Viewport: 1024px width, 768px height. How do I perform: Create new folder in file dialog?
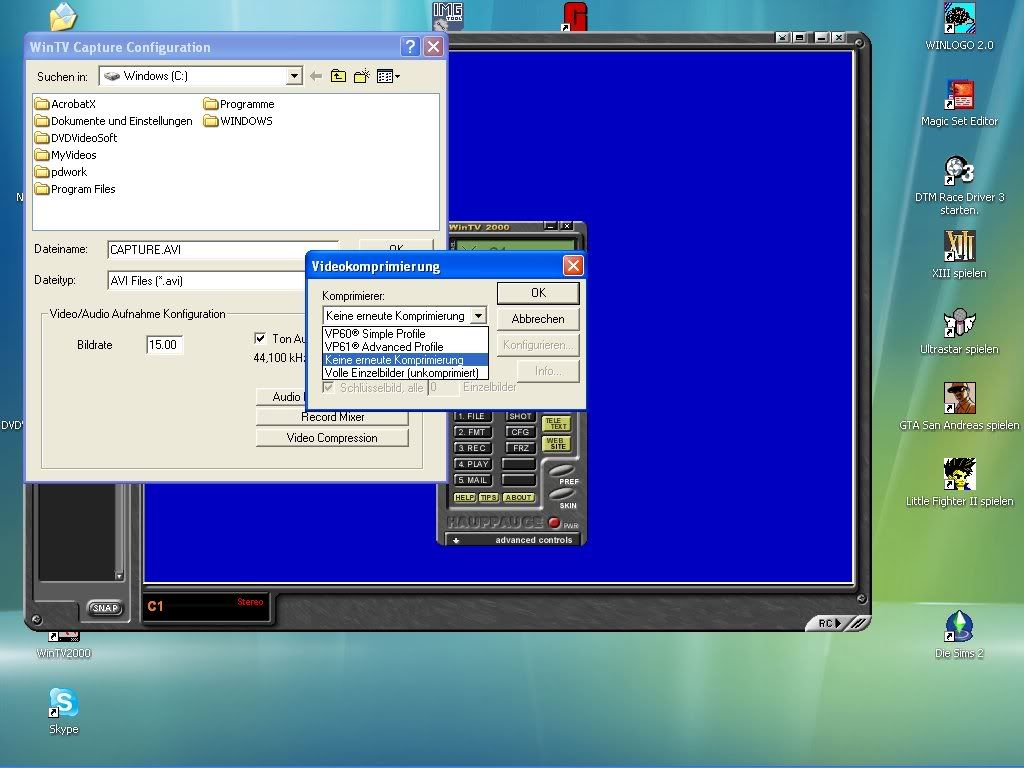click(361, 76)
